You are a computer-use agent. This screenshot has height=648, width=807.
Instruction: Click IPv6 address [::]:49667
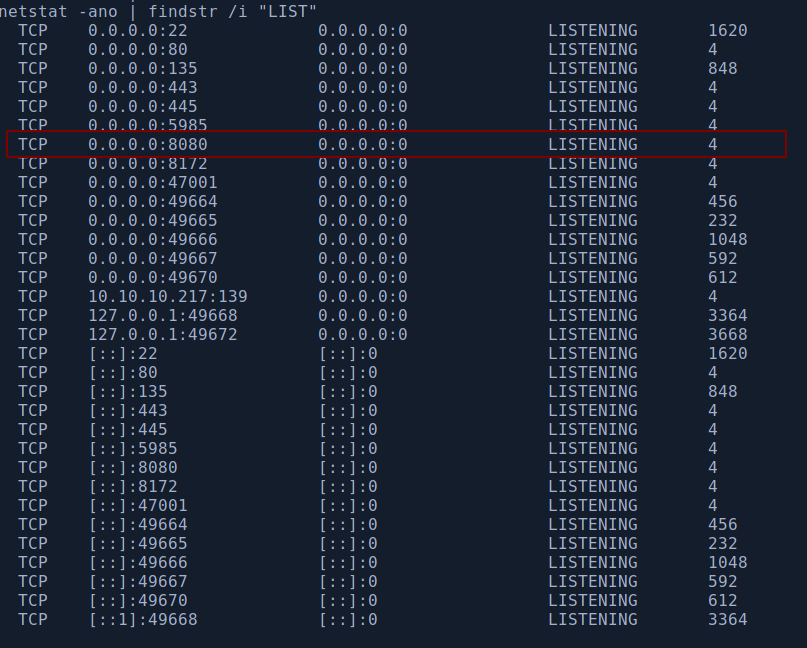click(x=138, y=582)
